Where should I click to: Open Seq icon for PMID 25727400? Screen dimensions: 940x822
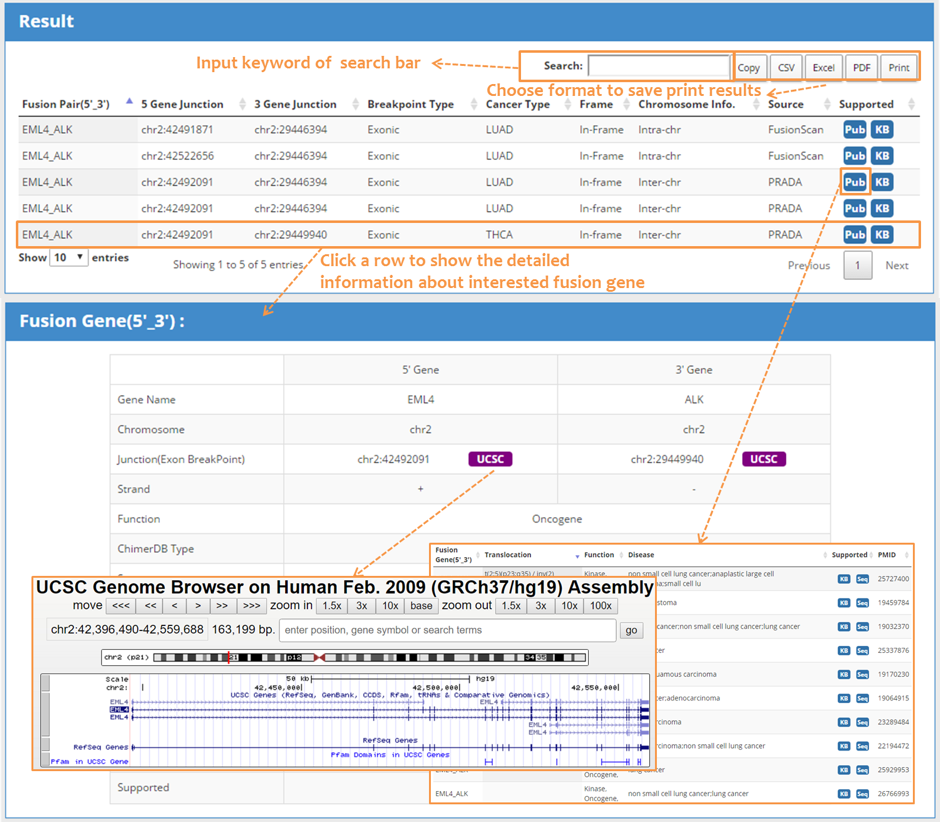coord(862,579)
